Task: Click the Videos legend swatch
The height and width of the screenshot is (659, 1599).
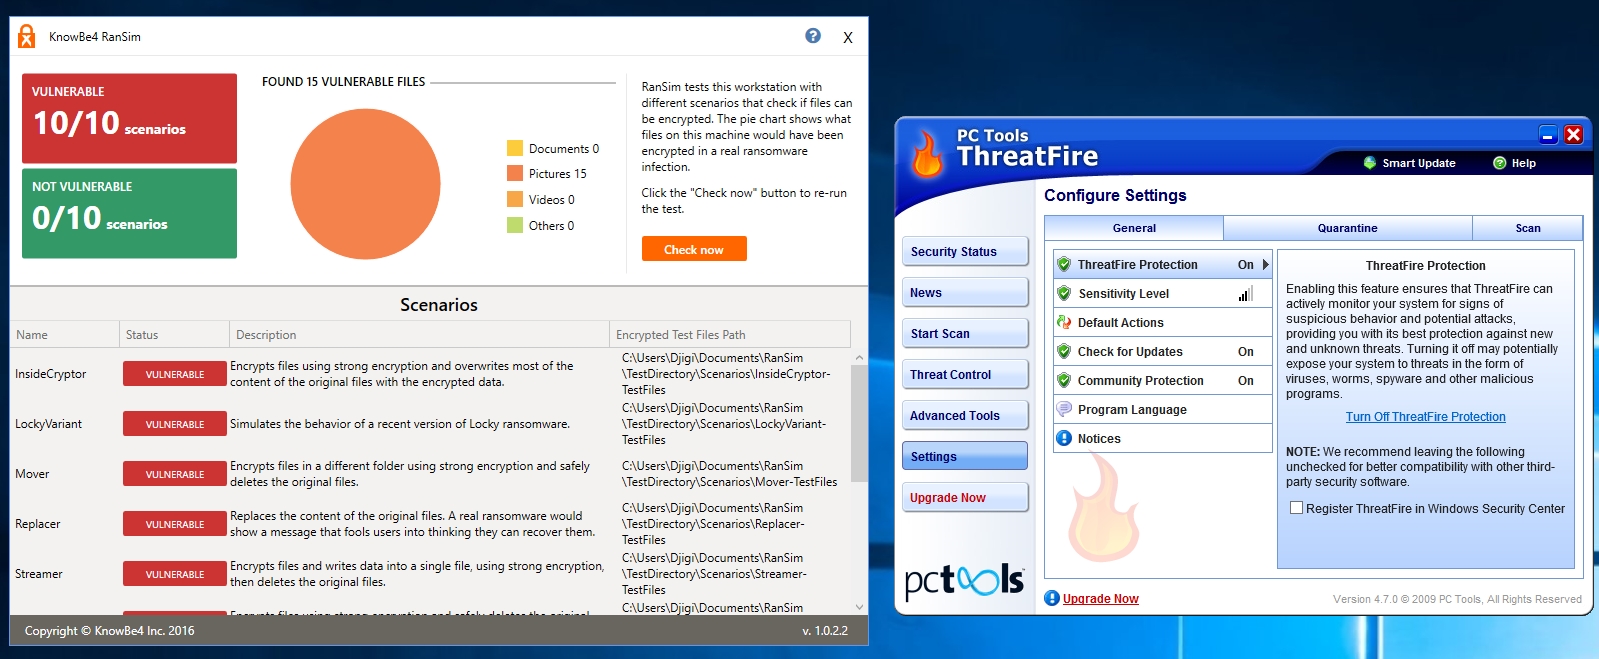Action: (x=515, y=199)
